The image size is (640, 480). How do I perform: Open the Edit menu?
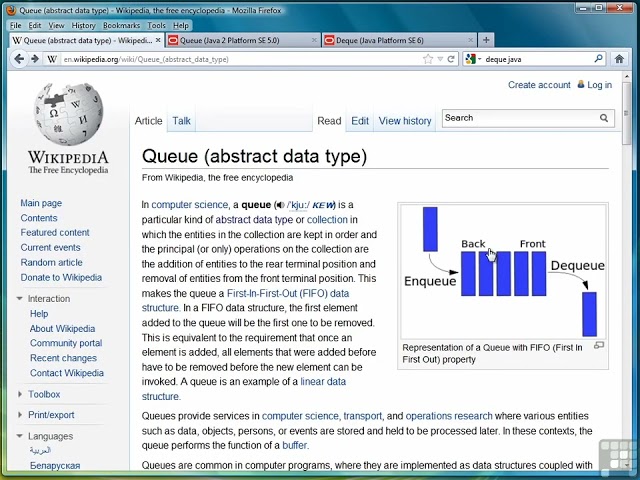point(35,25)
